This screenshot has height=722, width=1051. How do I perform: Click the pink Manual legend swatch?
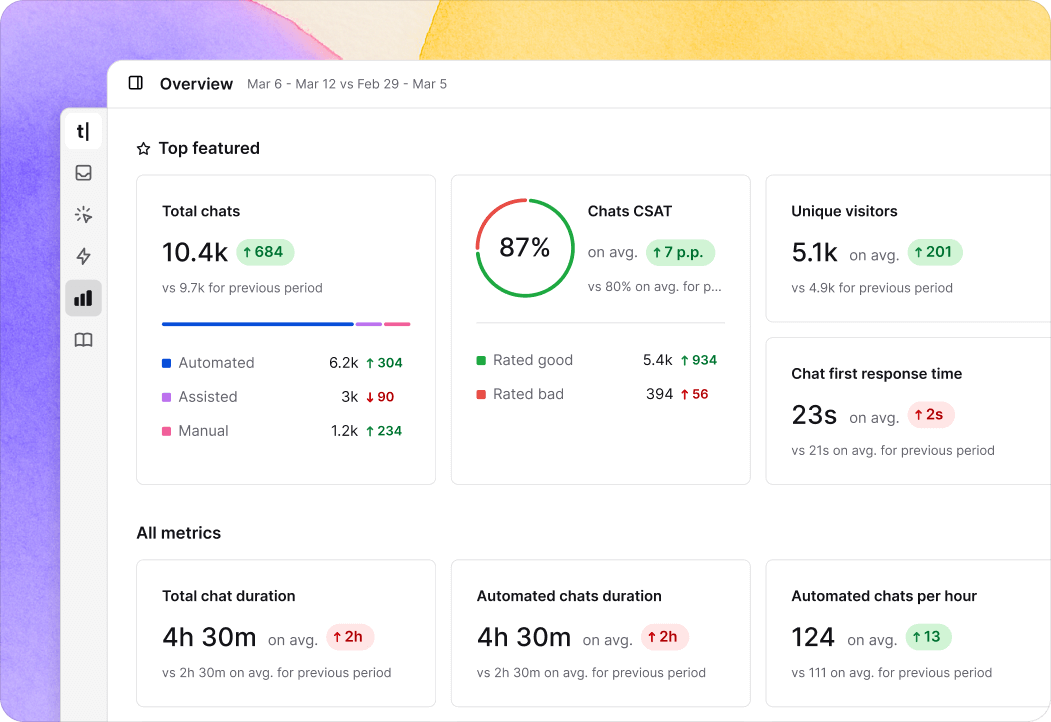tap(167, 431)
